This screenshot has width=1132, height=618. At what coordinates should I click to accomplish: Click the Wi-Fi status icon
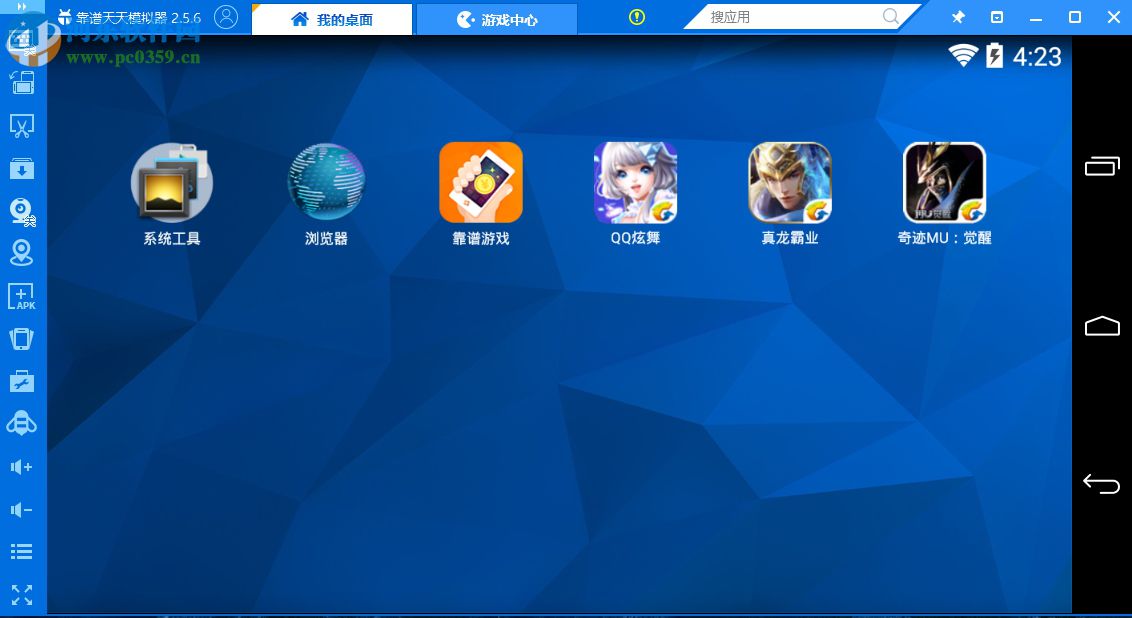tap(963, 56)
